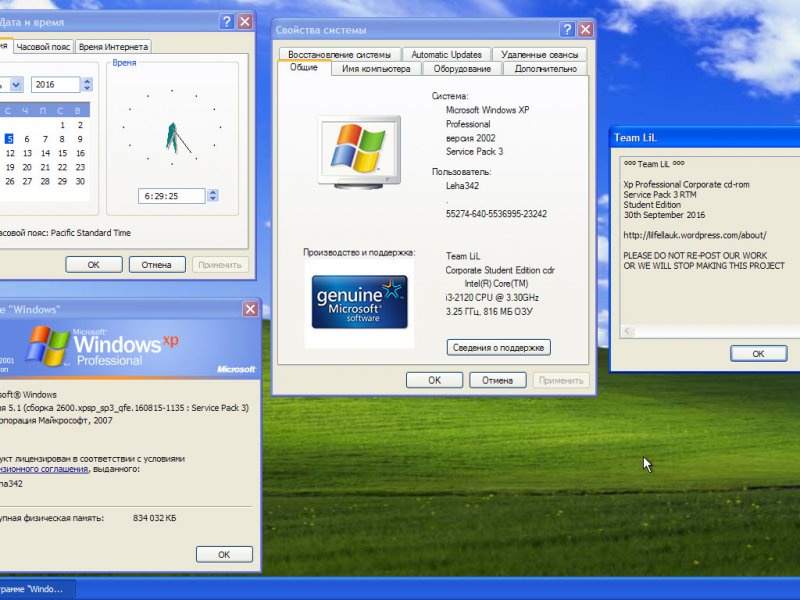800x600 pixels.
Task: Switch to Время Интернета tab
Action: [x=113, y=46]
